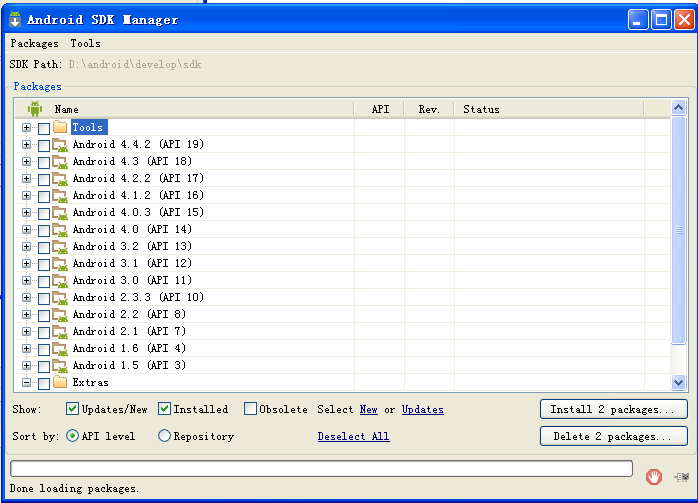This screenshot has height=503, width=698.
Task: Click the Tools folder icon
Action: point(60,127)
